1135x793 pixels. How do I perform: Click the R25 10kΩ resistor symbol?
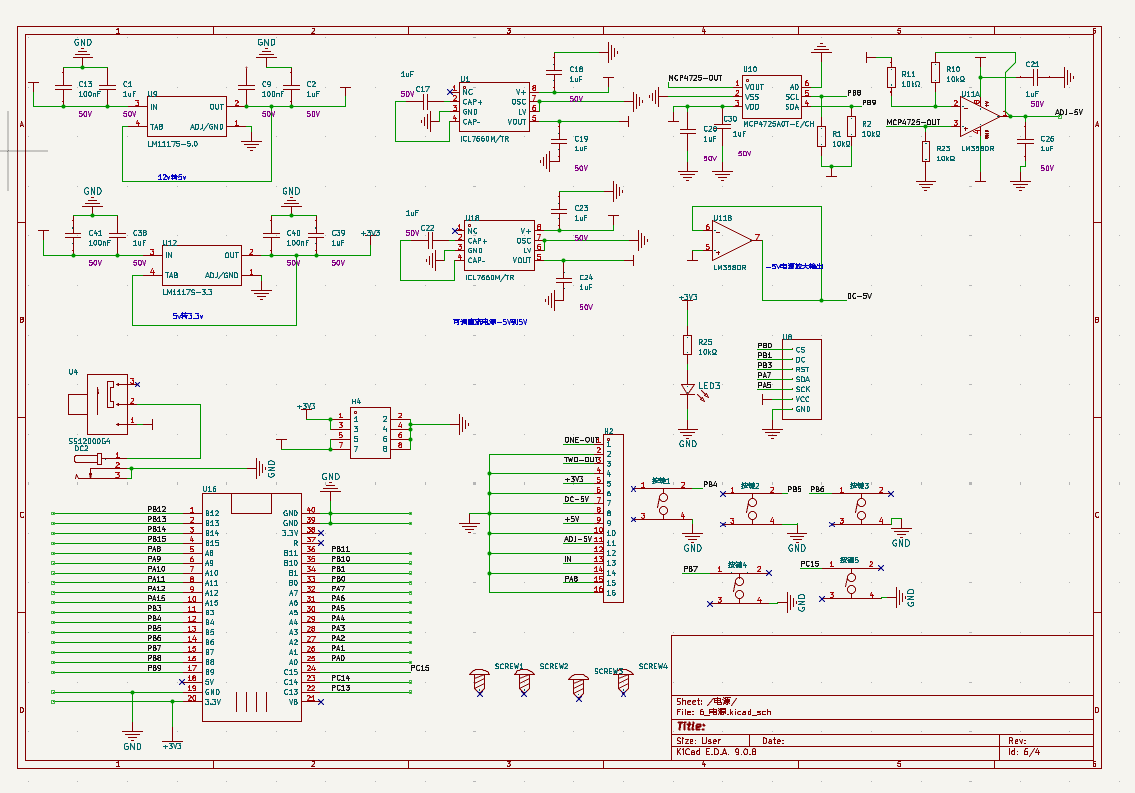[x=687, y=345]
